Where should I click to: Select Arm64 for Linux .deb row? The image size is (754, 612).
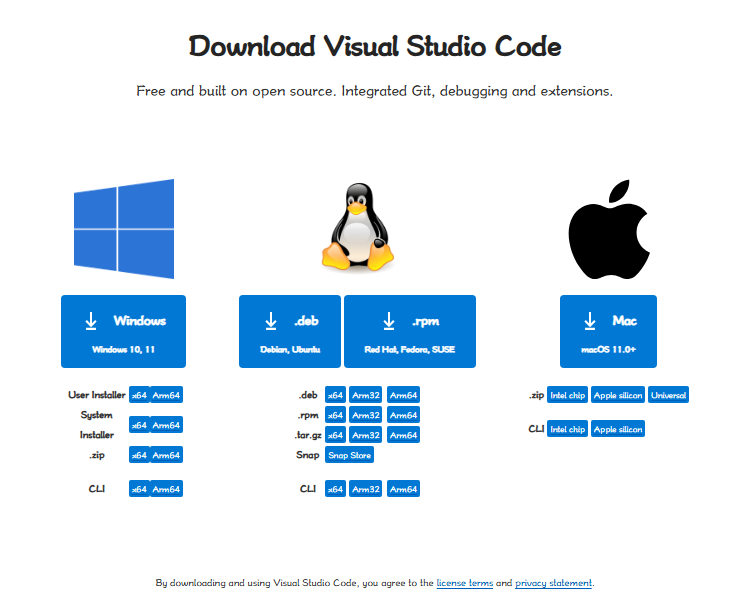point(403,395)
